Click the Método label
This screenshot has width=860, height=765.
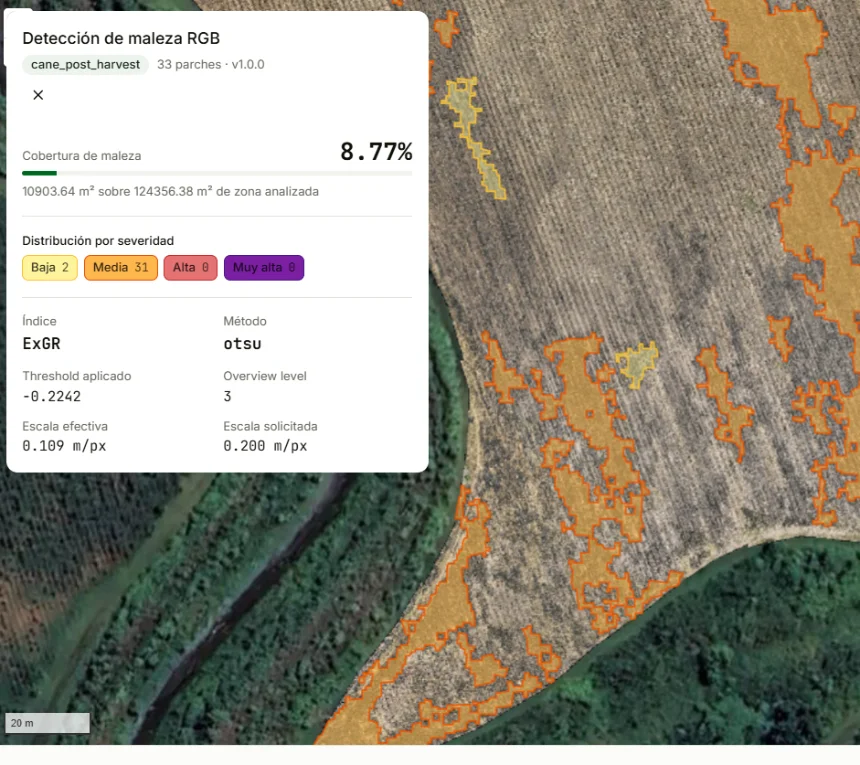[x=245, y=321]
